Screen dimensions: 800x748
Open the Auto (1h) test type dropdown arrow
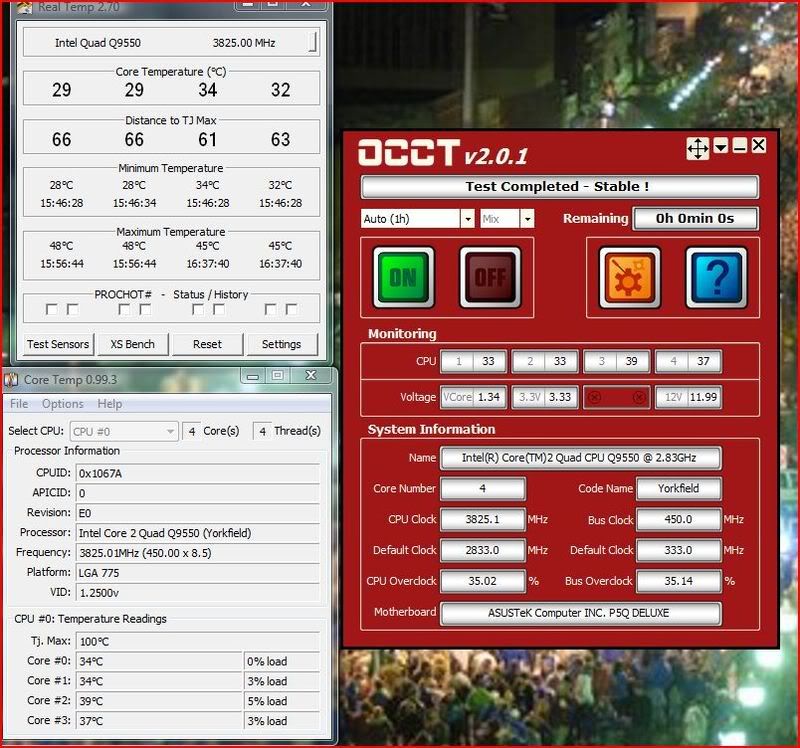[467, 219]
